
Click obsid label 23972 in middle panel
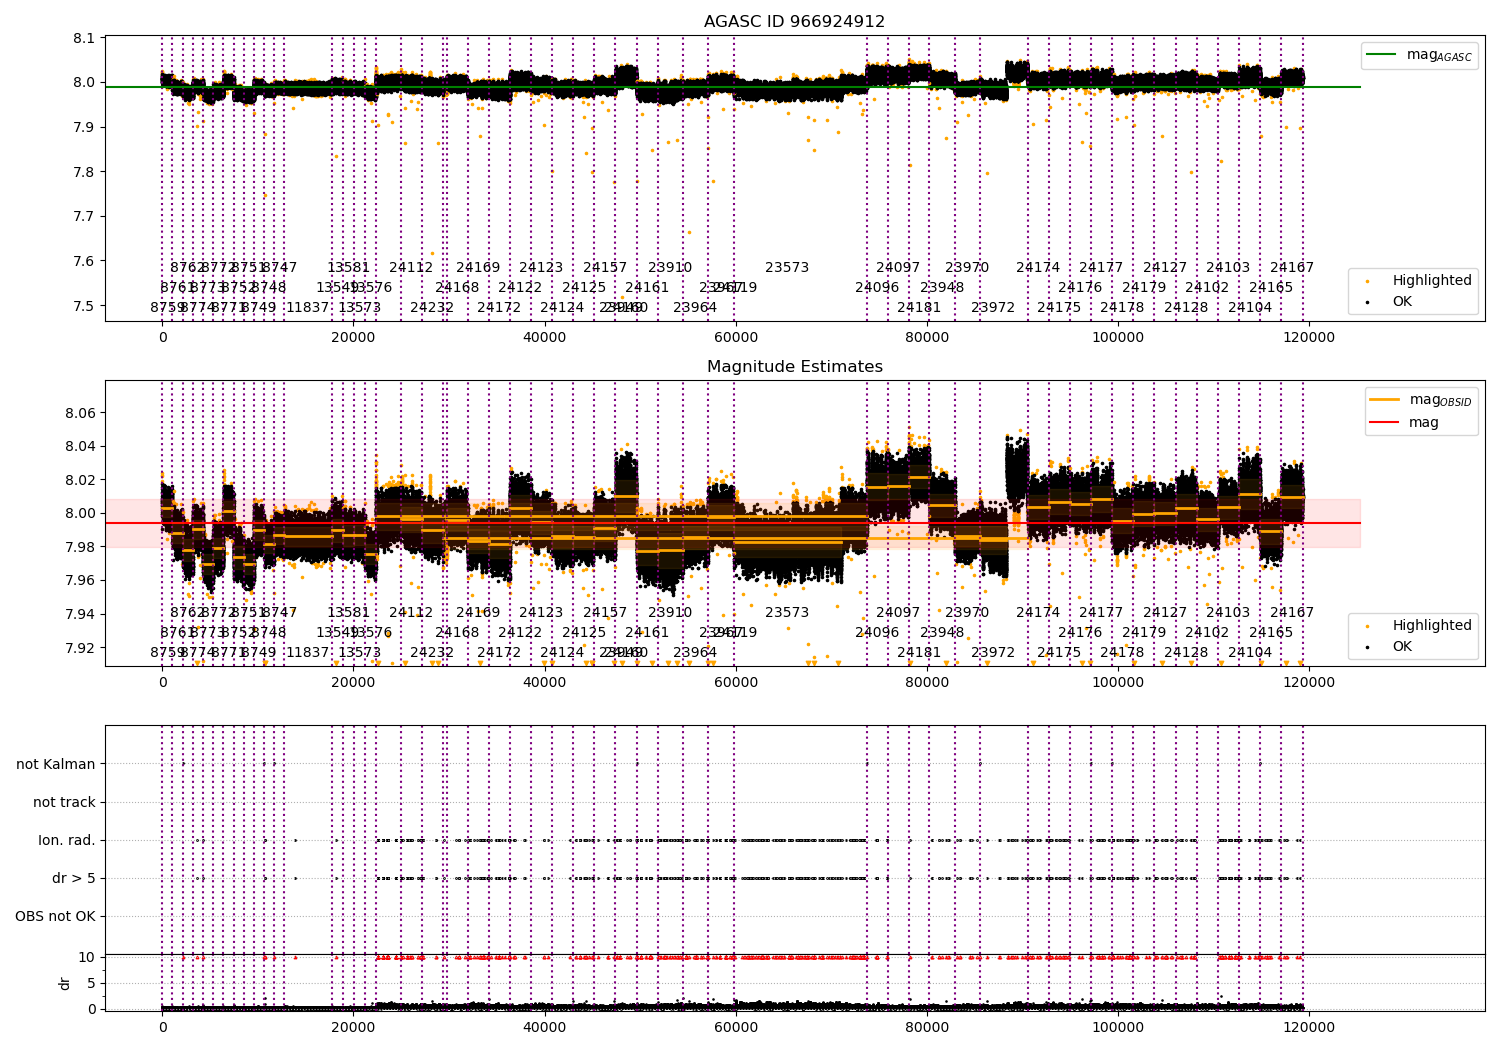pyautogui.click(x=993, y=653)
